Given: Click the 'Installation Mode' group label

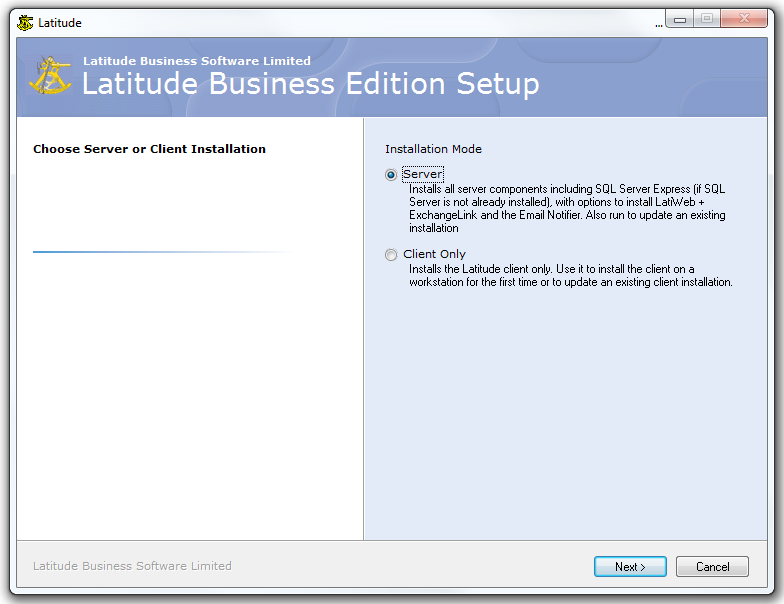Looking at the screenshot, I should click(x=433, y=149).
